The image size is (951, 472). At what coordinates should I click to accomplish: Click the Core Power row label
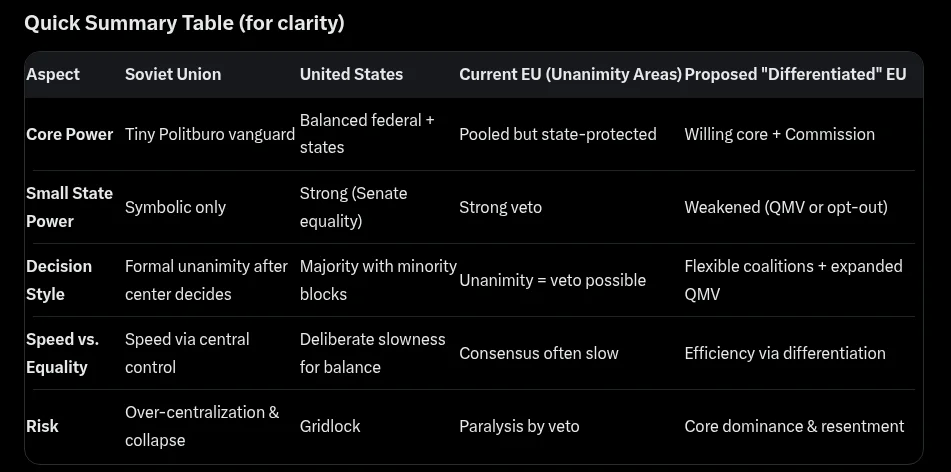pos(69,134)
